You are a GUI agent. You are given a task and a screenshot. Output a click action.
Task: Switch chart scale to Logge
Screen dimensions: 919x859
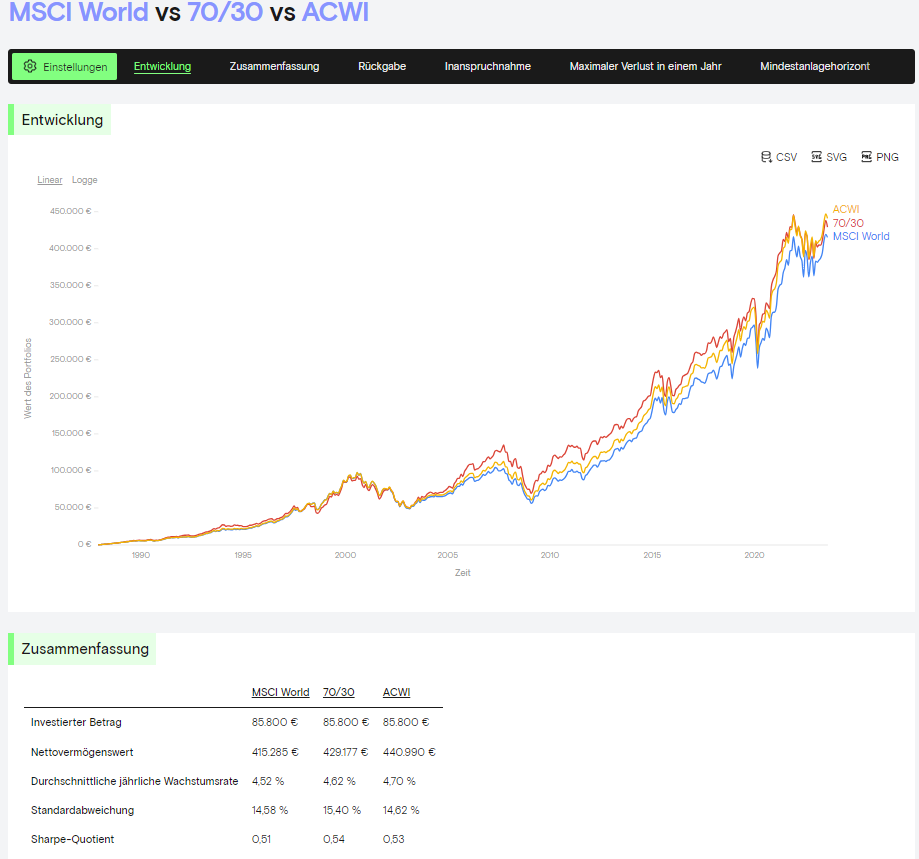tap(84, 180)
